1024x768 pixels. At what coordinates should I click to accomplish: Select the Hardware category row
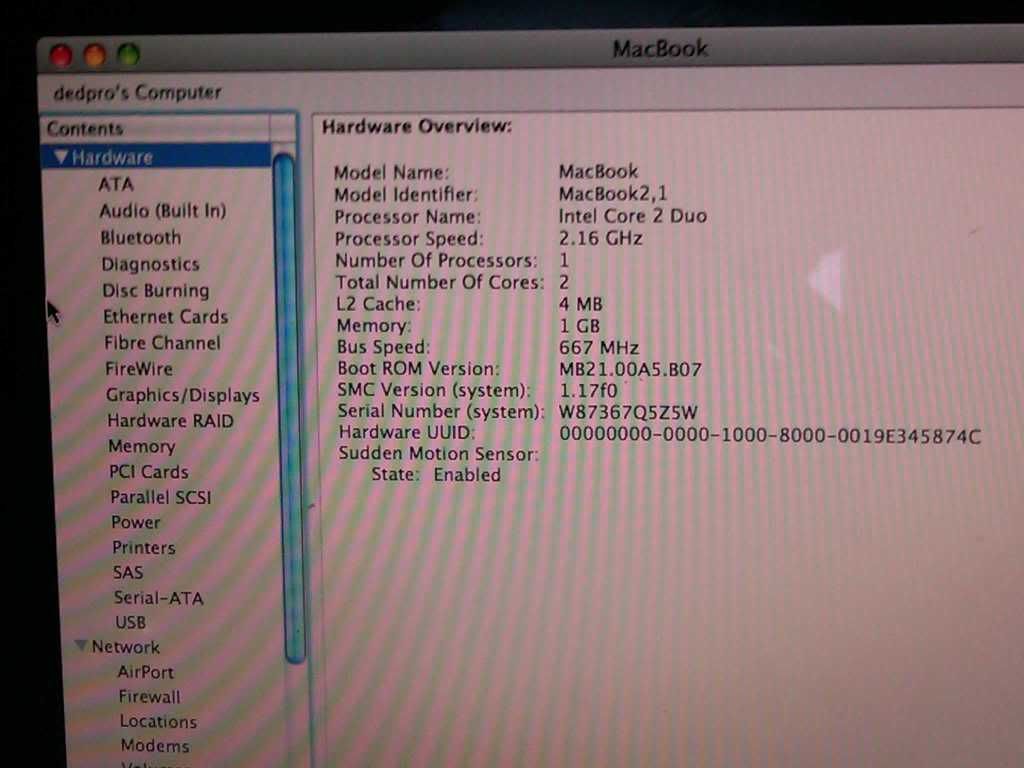[x=157, y=157]
